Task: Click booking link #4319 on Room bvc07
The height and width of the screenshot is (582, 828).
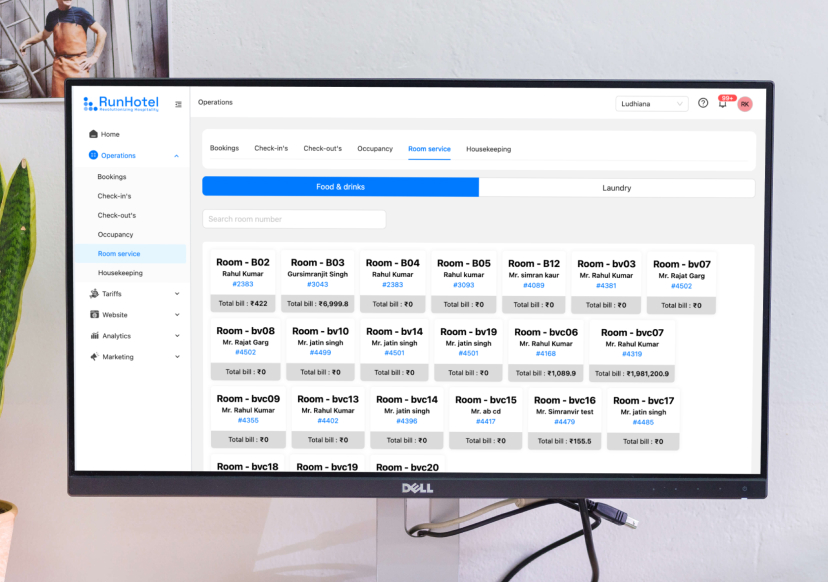Action: 632,354
